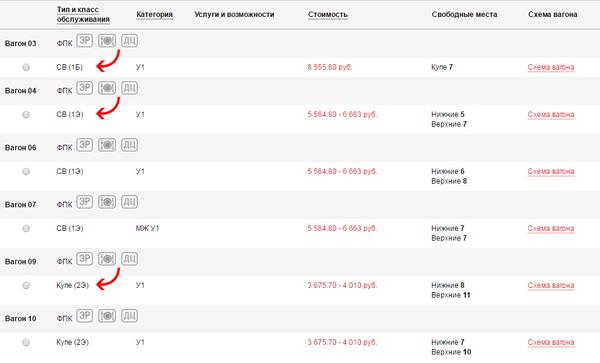
Task: Click the Вагон 10 row label
Action: (x=21, y=319)
